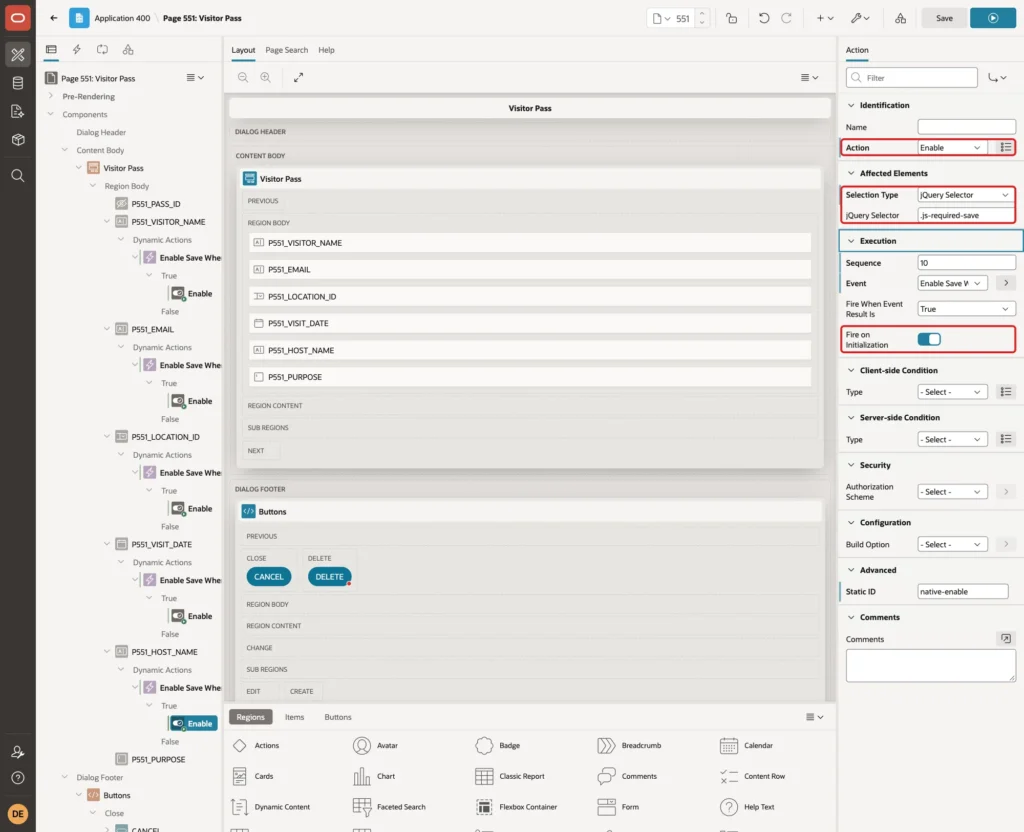This screenshot has width=1024, height=832.
Task: Open Fire When Event Result Is dropdown
Action: tap(966, 309)
